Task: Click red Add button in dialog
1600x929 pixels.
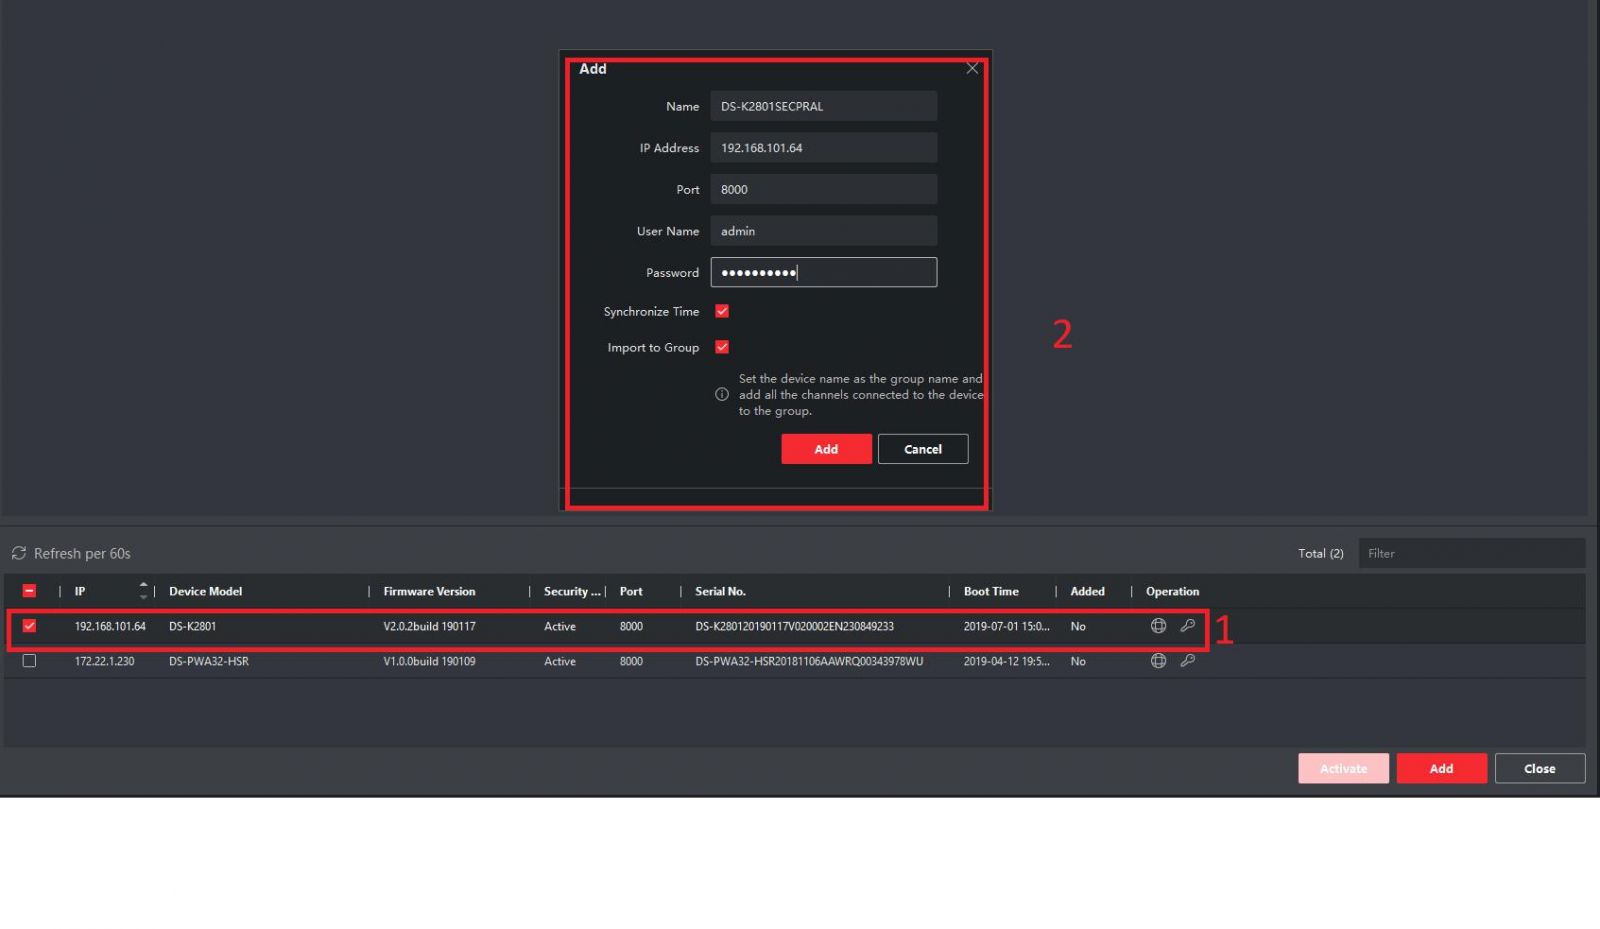Action: click(826, 449)
